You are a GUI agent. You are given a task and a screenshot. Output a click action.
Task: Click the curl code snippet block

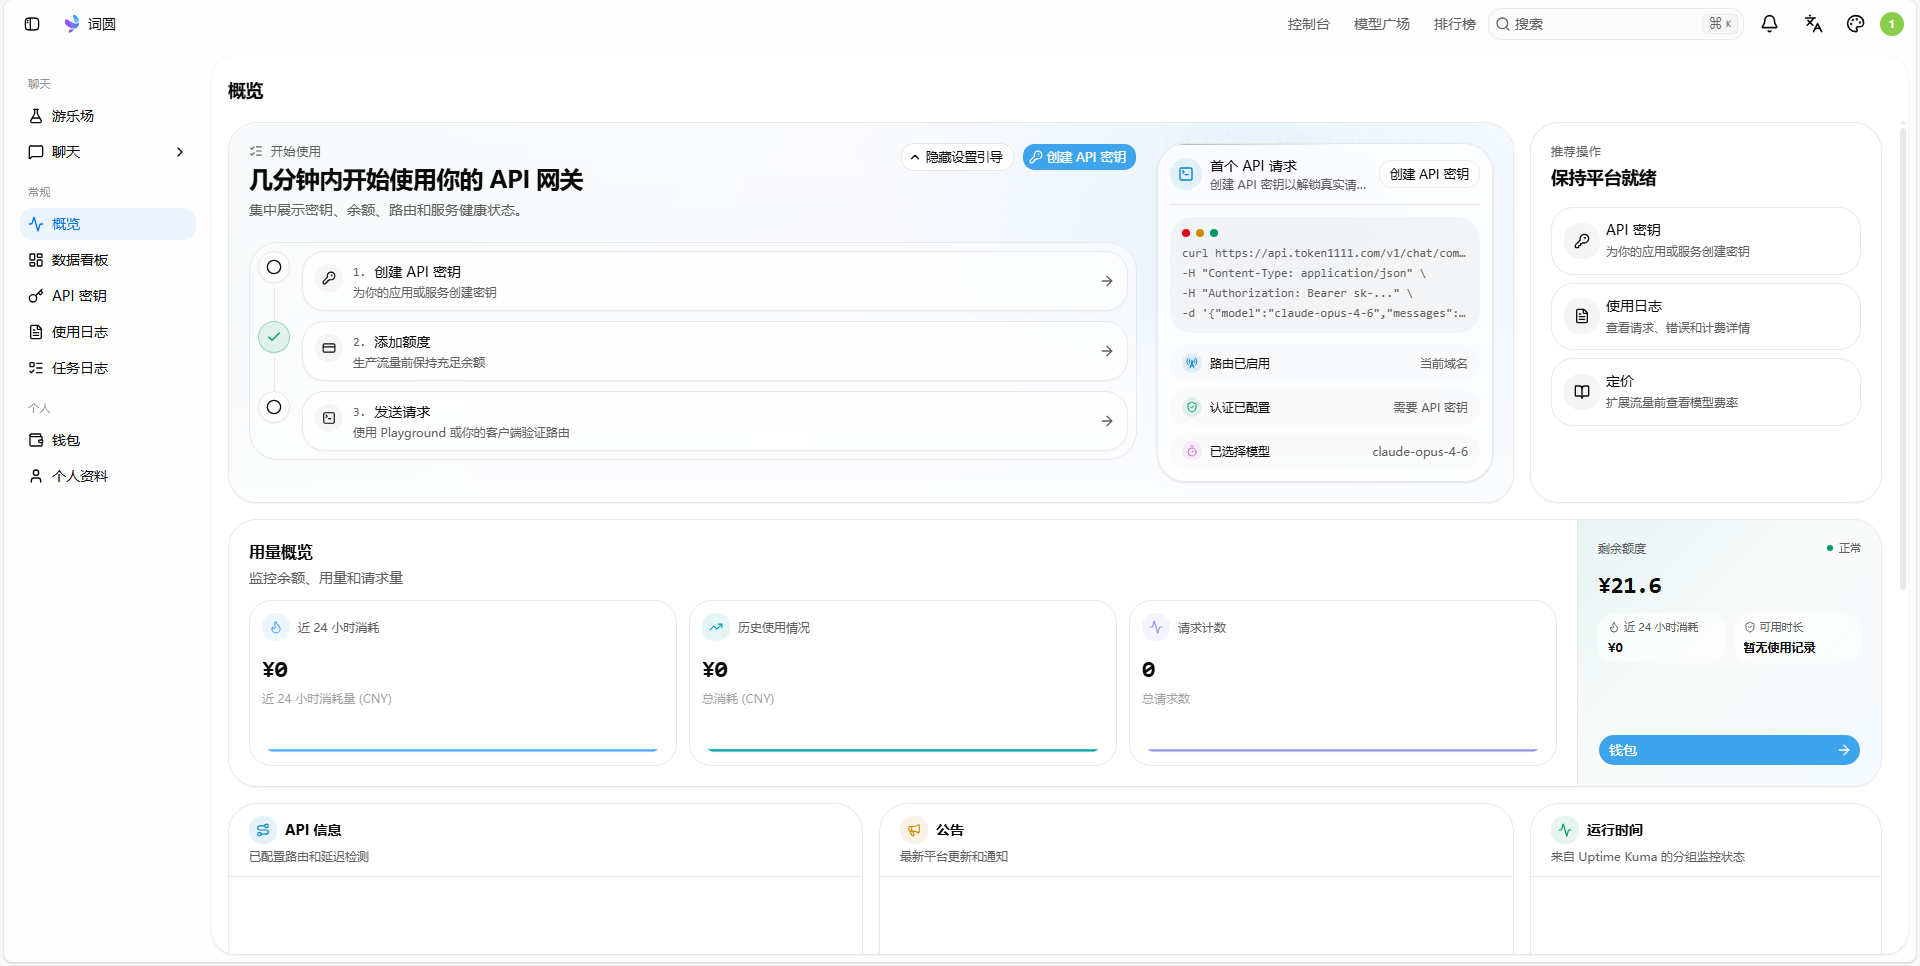click(x=1325, y=274)
